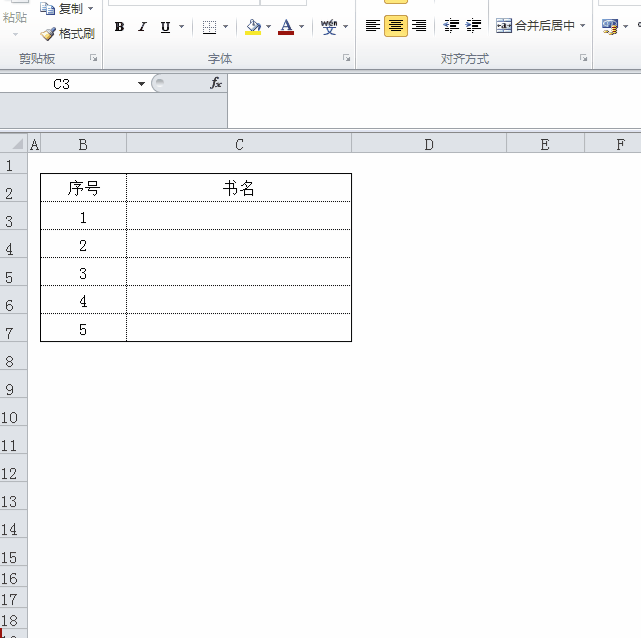Click the cell containing 5 in 序号 column
Image resolution: width=641 pixels, height=638 pixels.
(83, 328)
